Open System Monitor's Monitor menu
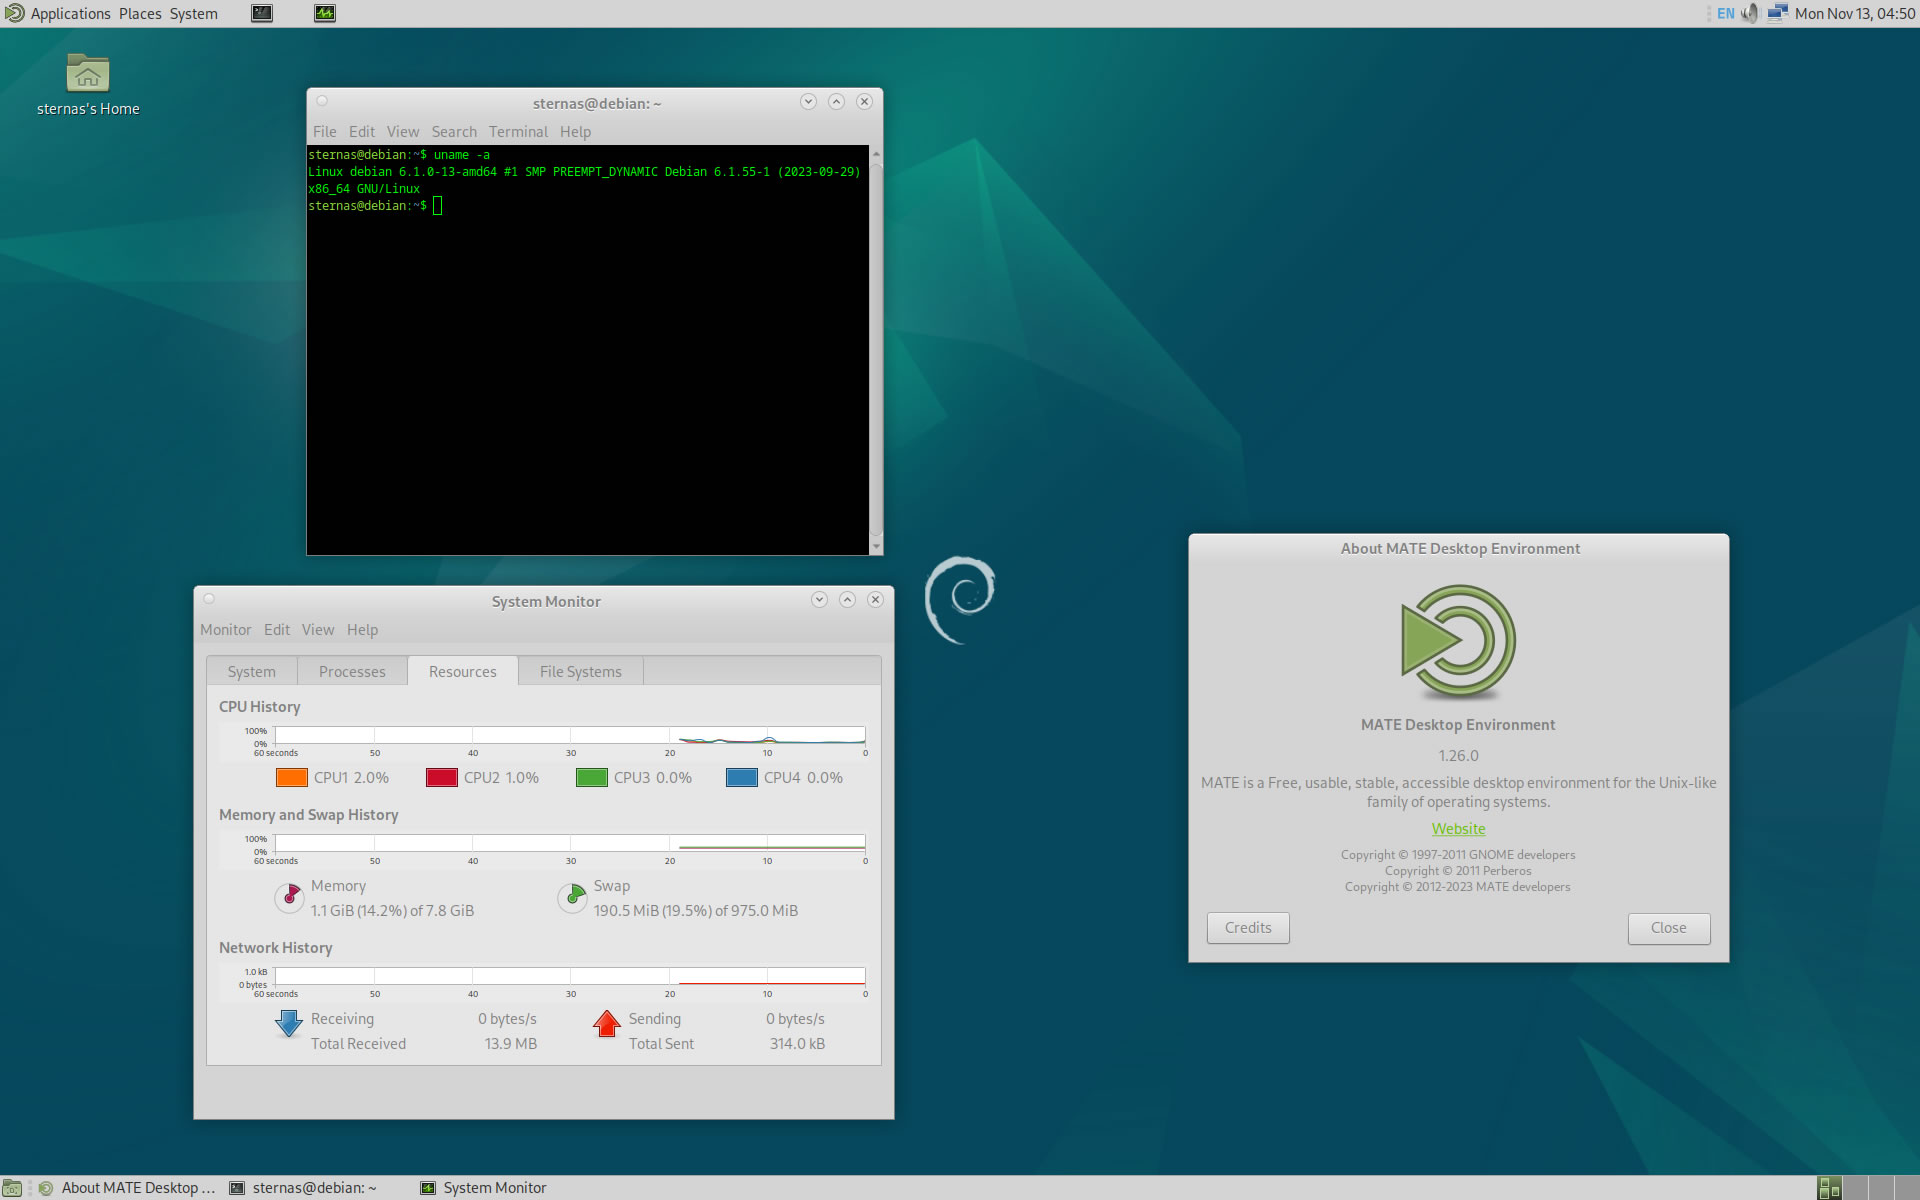Image resolution: width=1920 pixels, height=1200 pixels. coord(225,630)
